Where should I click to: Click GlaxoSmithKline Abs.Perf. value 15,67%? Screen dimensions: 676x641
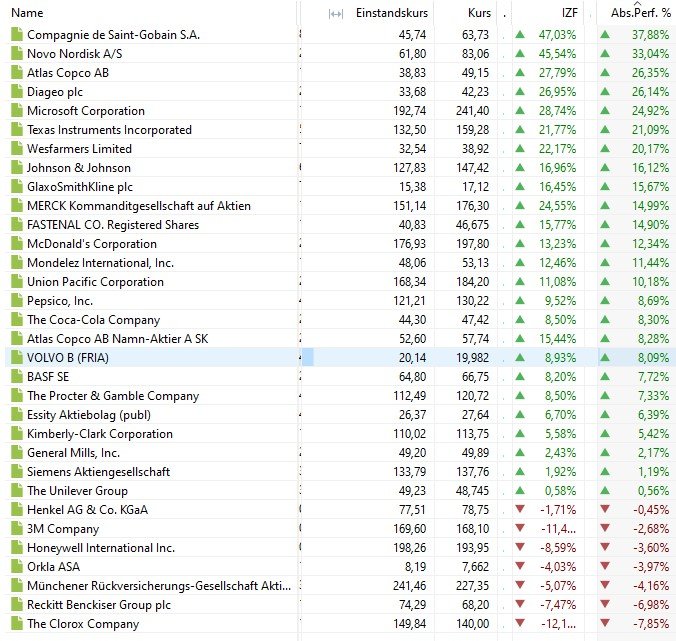click(651, 186)
